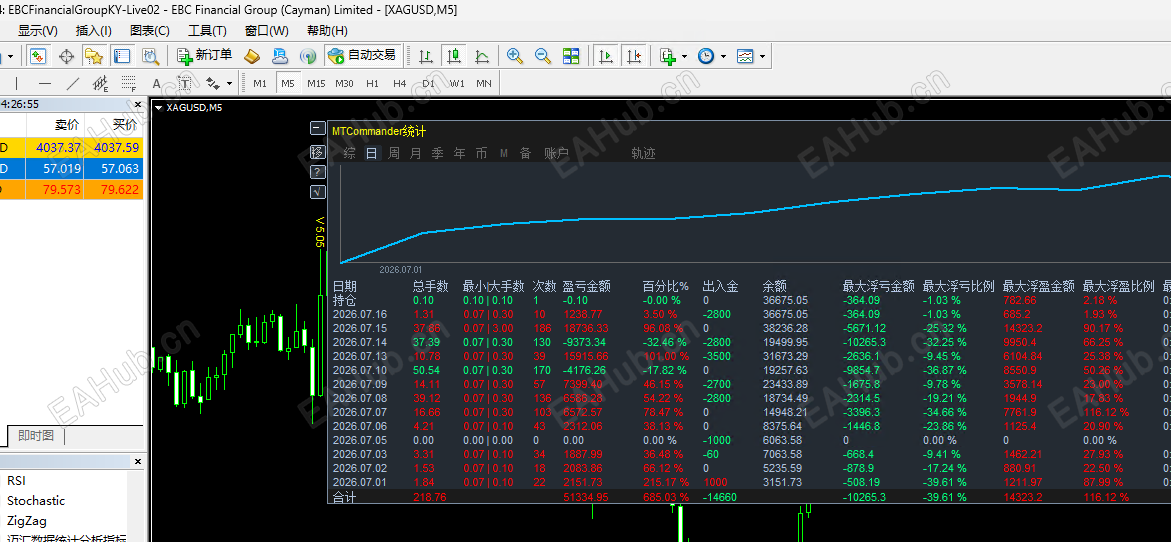Open the Navigator folder-star icon

[93, 56]
